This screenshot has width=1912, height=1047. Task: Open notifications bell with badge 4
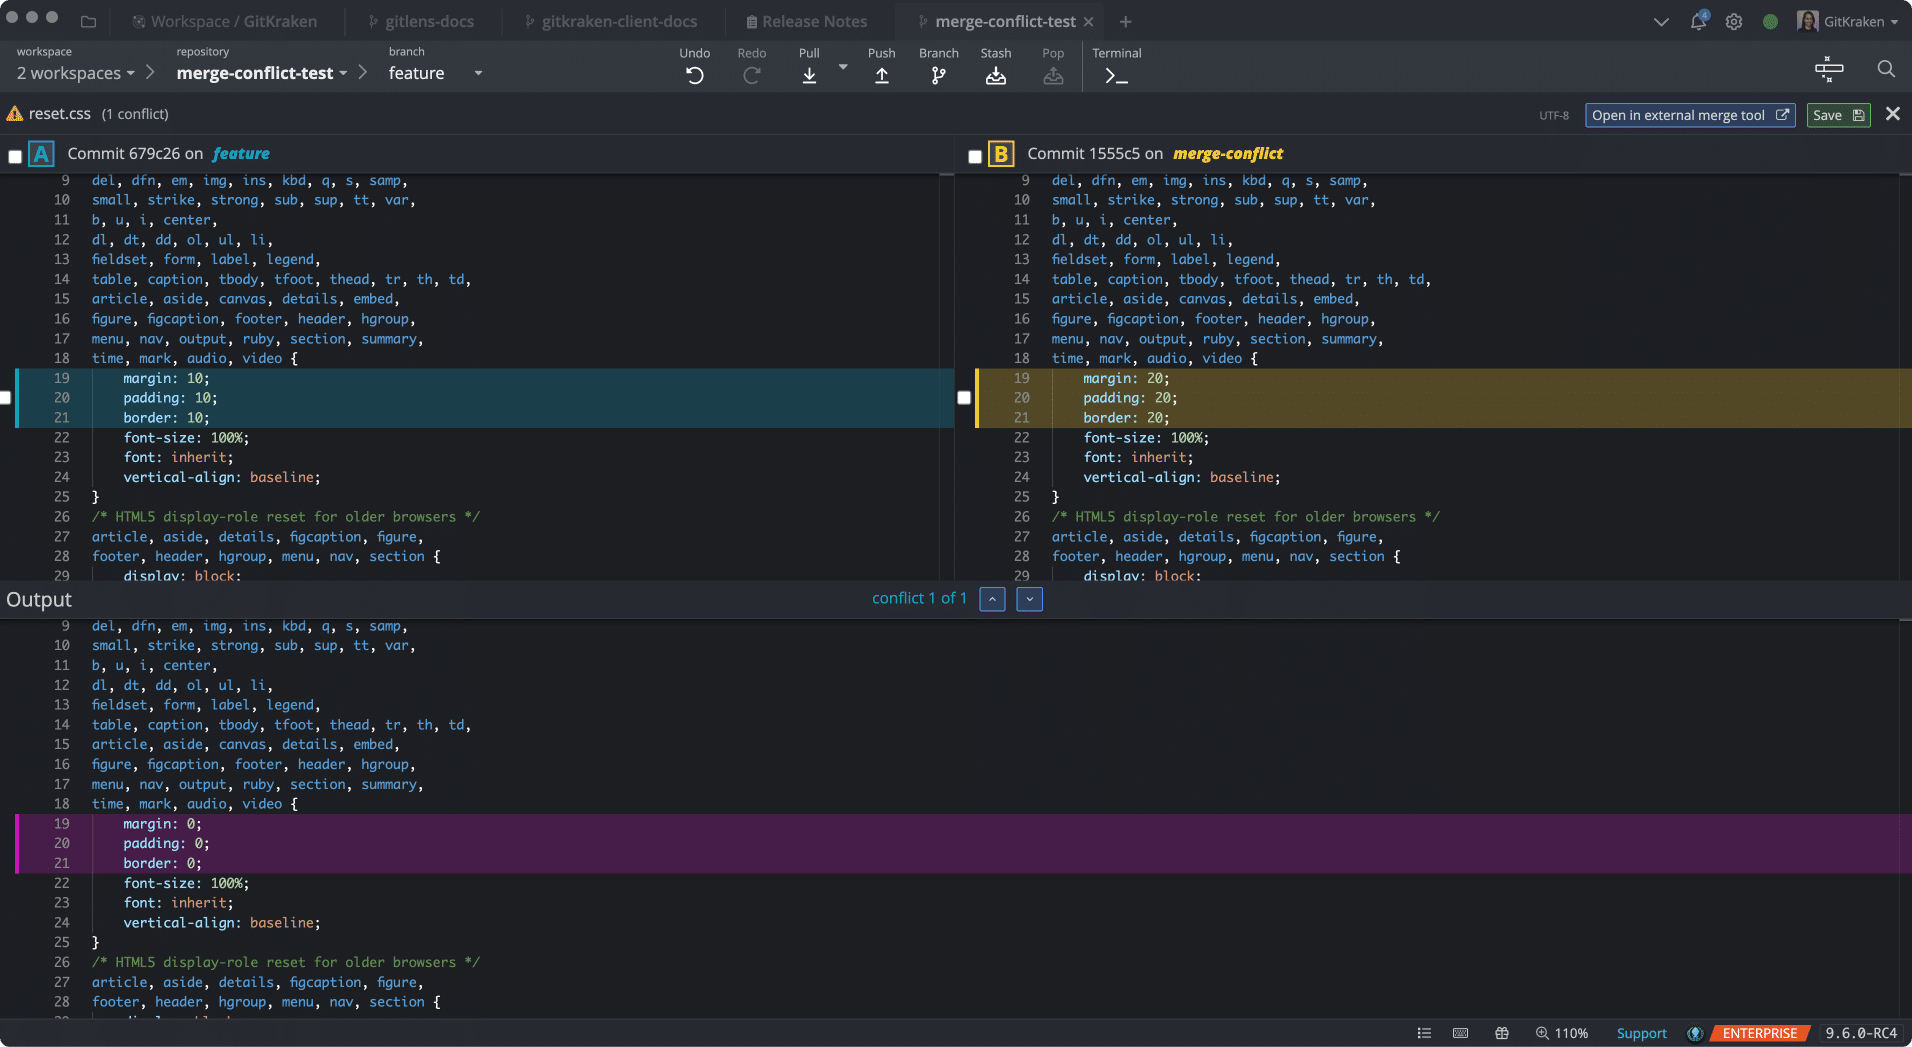1698,21
